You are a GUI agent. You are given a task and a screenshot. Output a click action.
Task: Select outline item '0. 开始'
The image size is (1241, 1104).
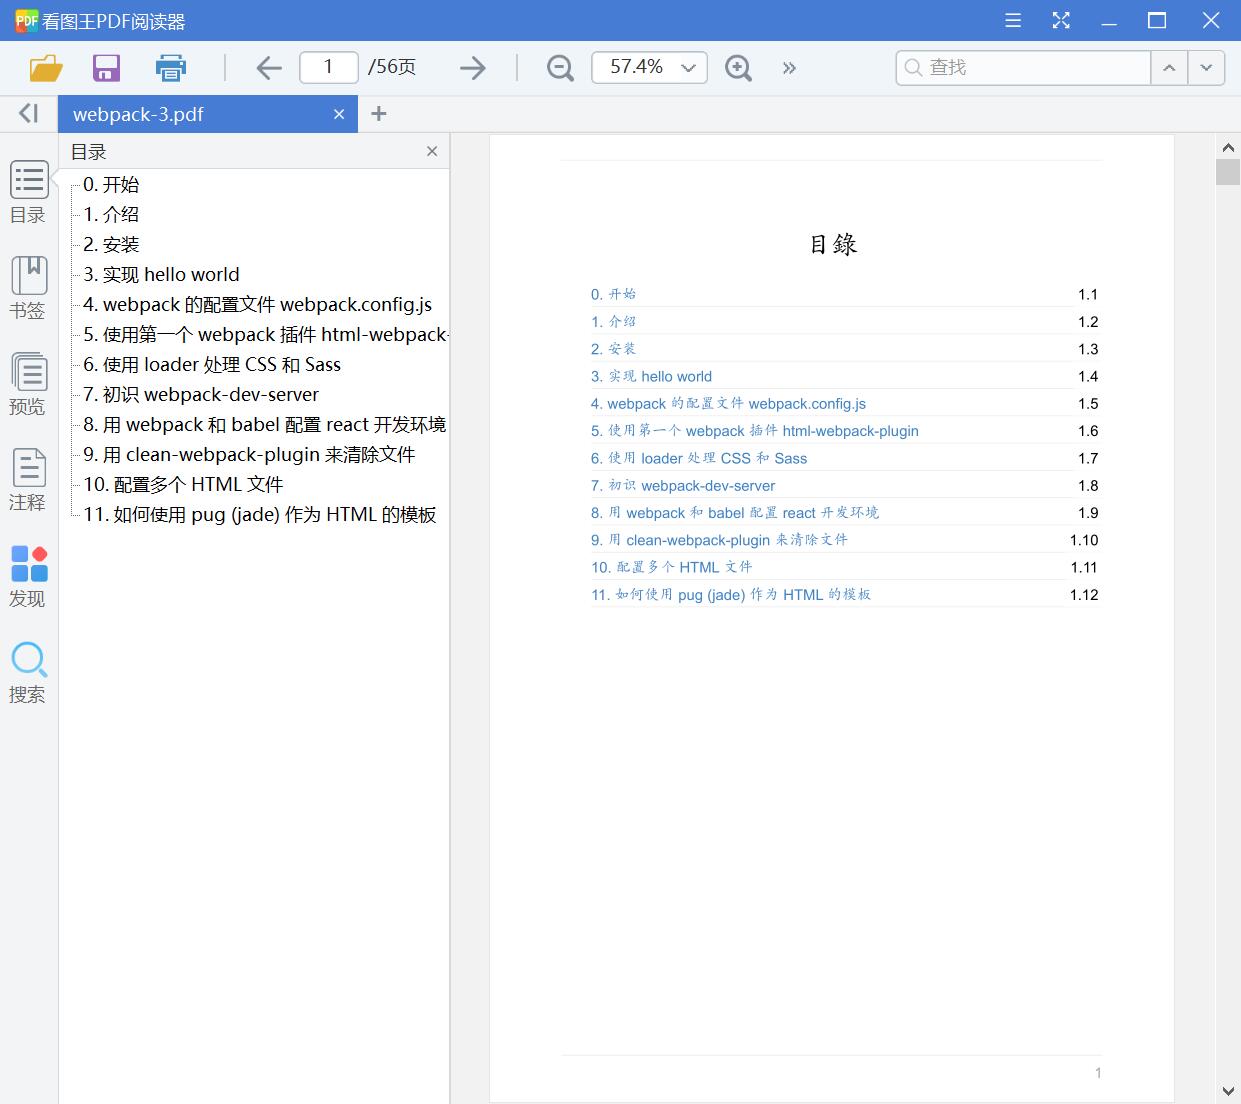point(111,184)
